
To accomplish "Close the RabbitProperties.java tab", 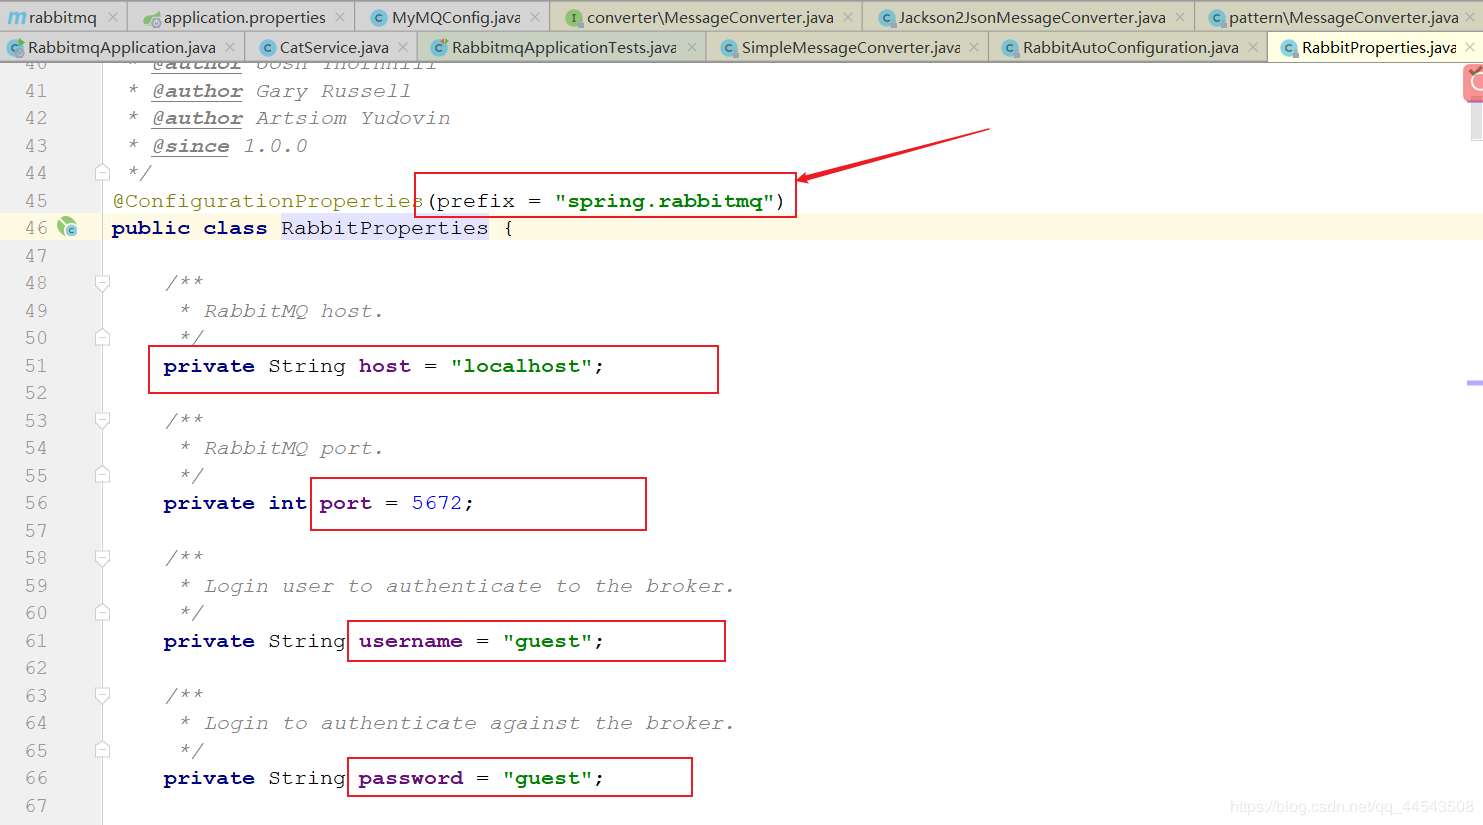I will coord(1470,47).
